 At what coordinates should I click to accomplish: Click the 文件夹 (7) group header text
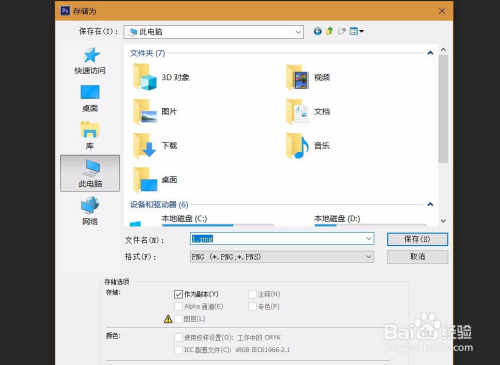(147, 53)
